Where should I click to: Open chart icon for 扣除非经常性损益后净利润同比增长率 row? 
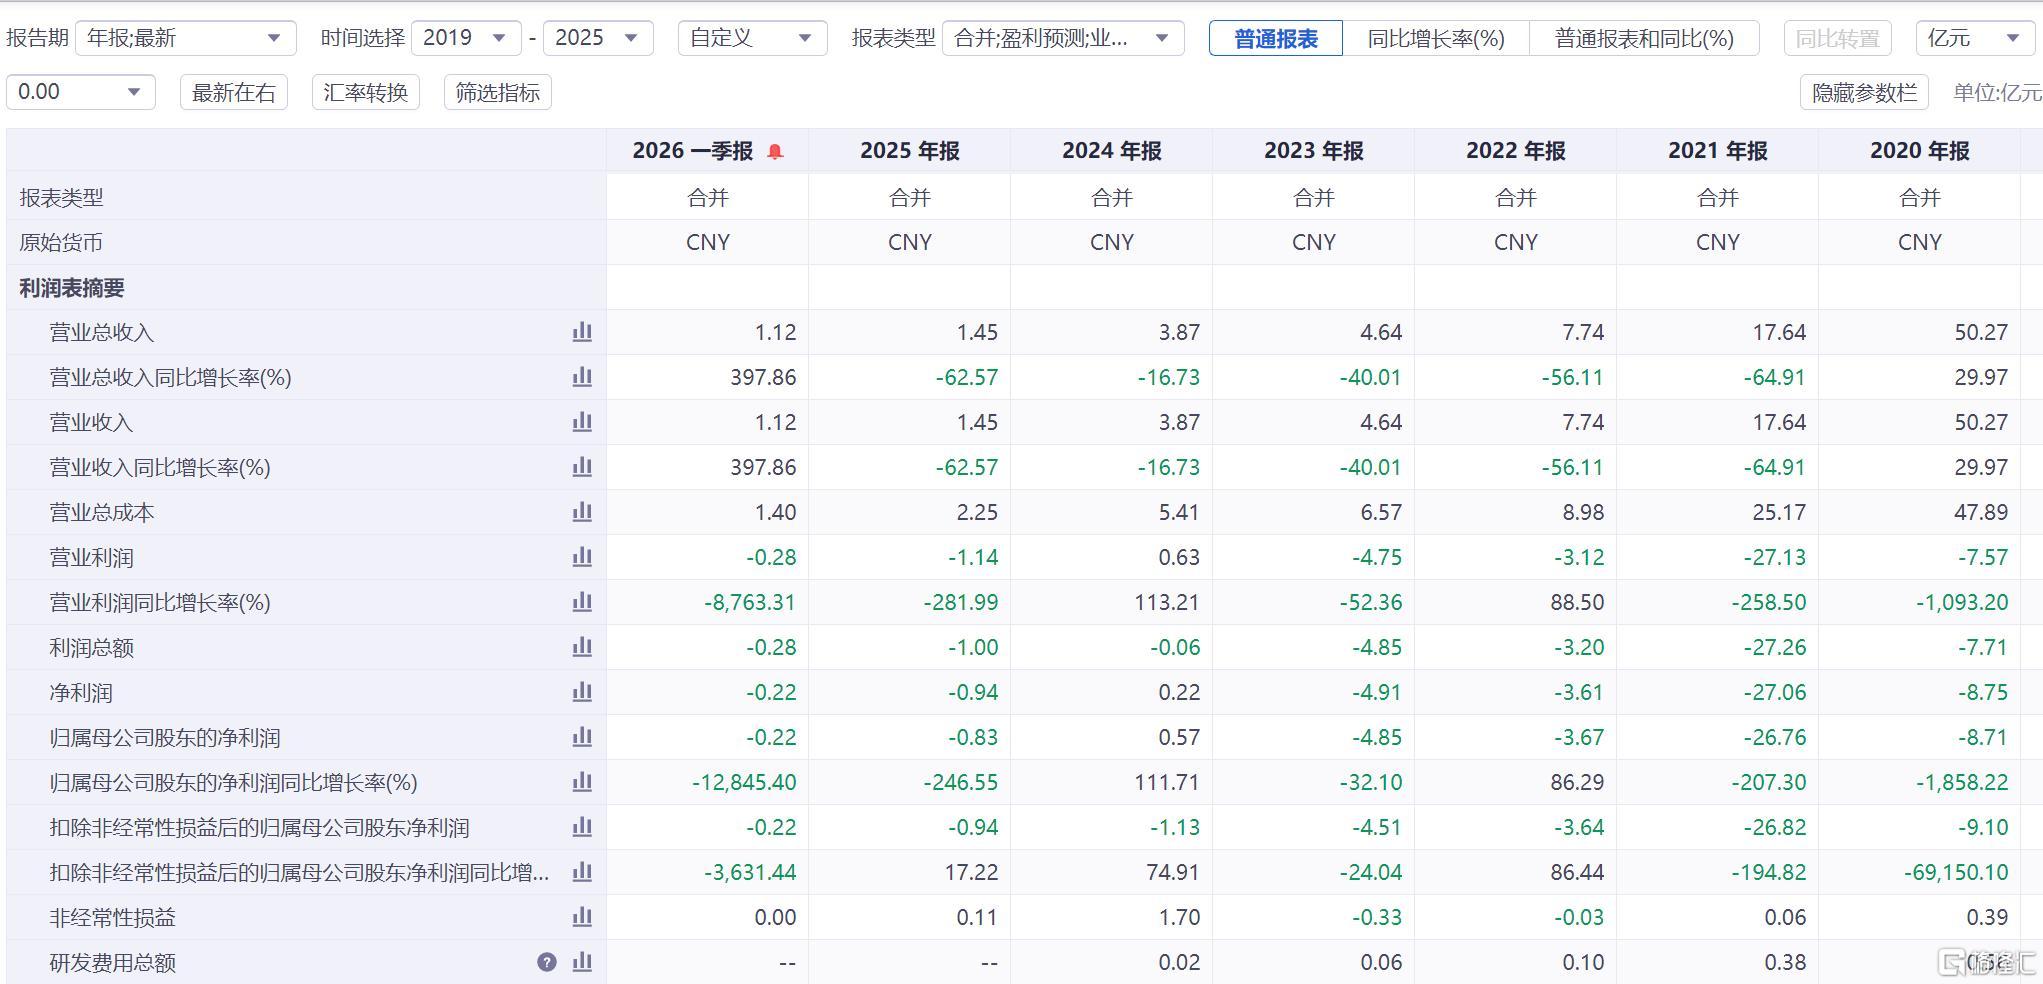[582, 872]
